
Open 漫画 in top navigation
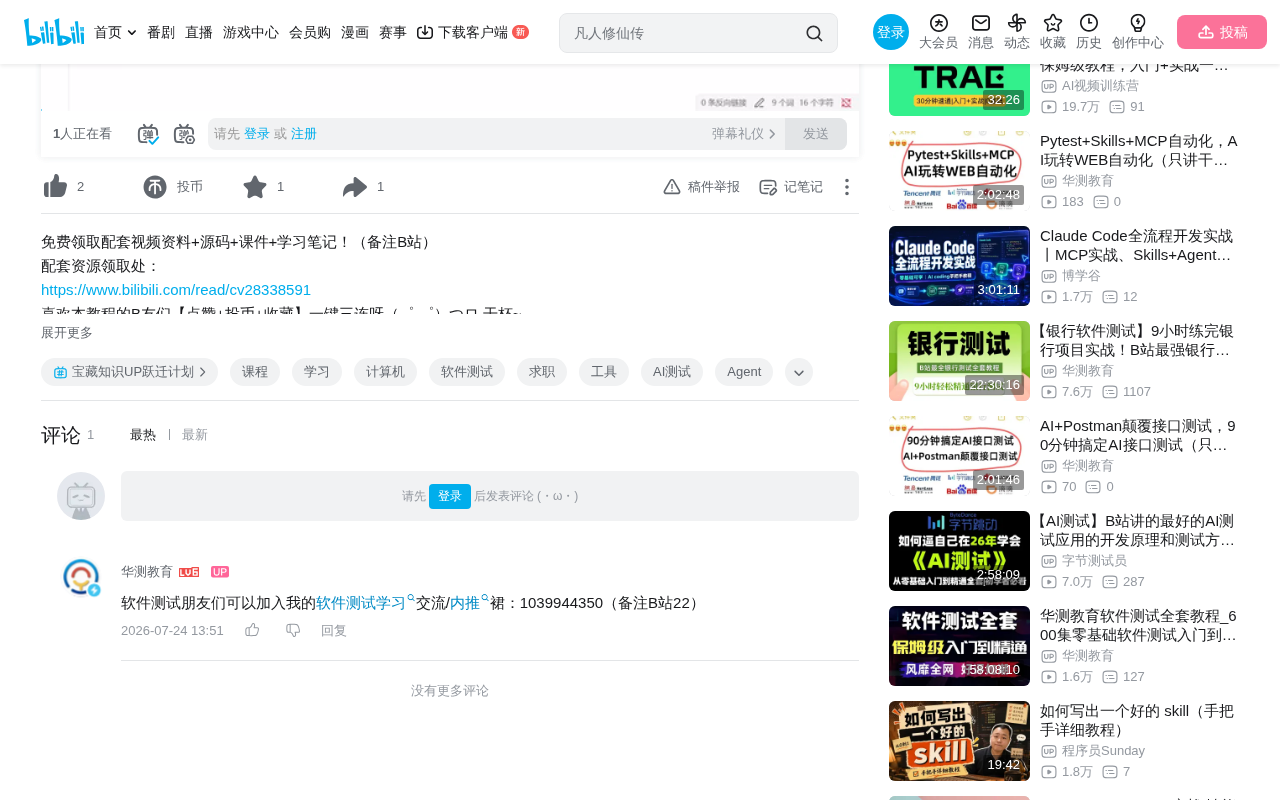pos(355,32)
